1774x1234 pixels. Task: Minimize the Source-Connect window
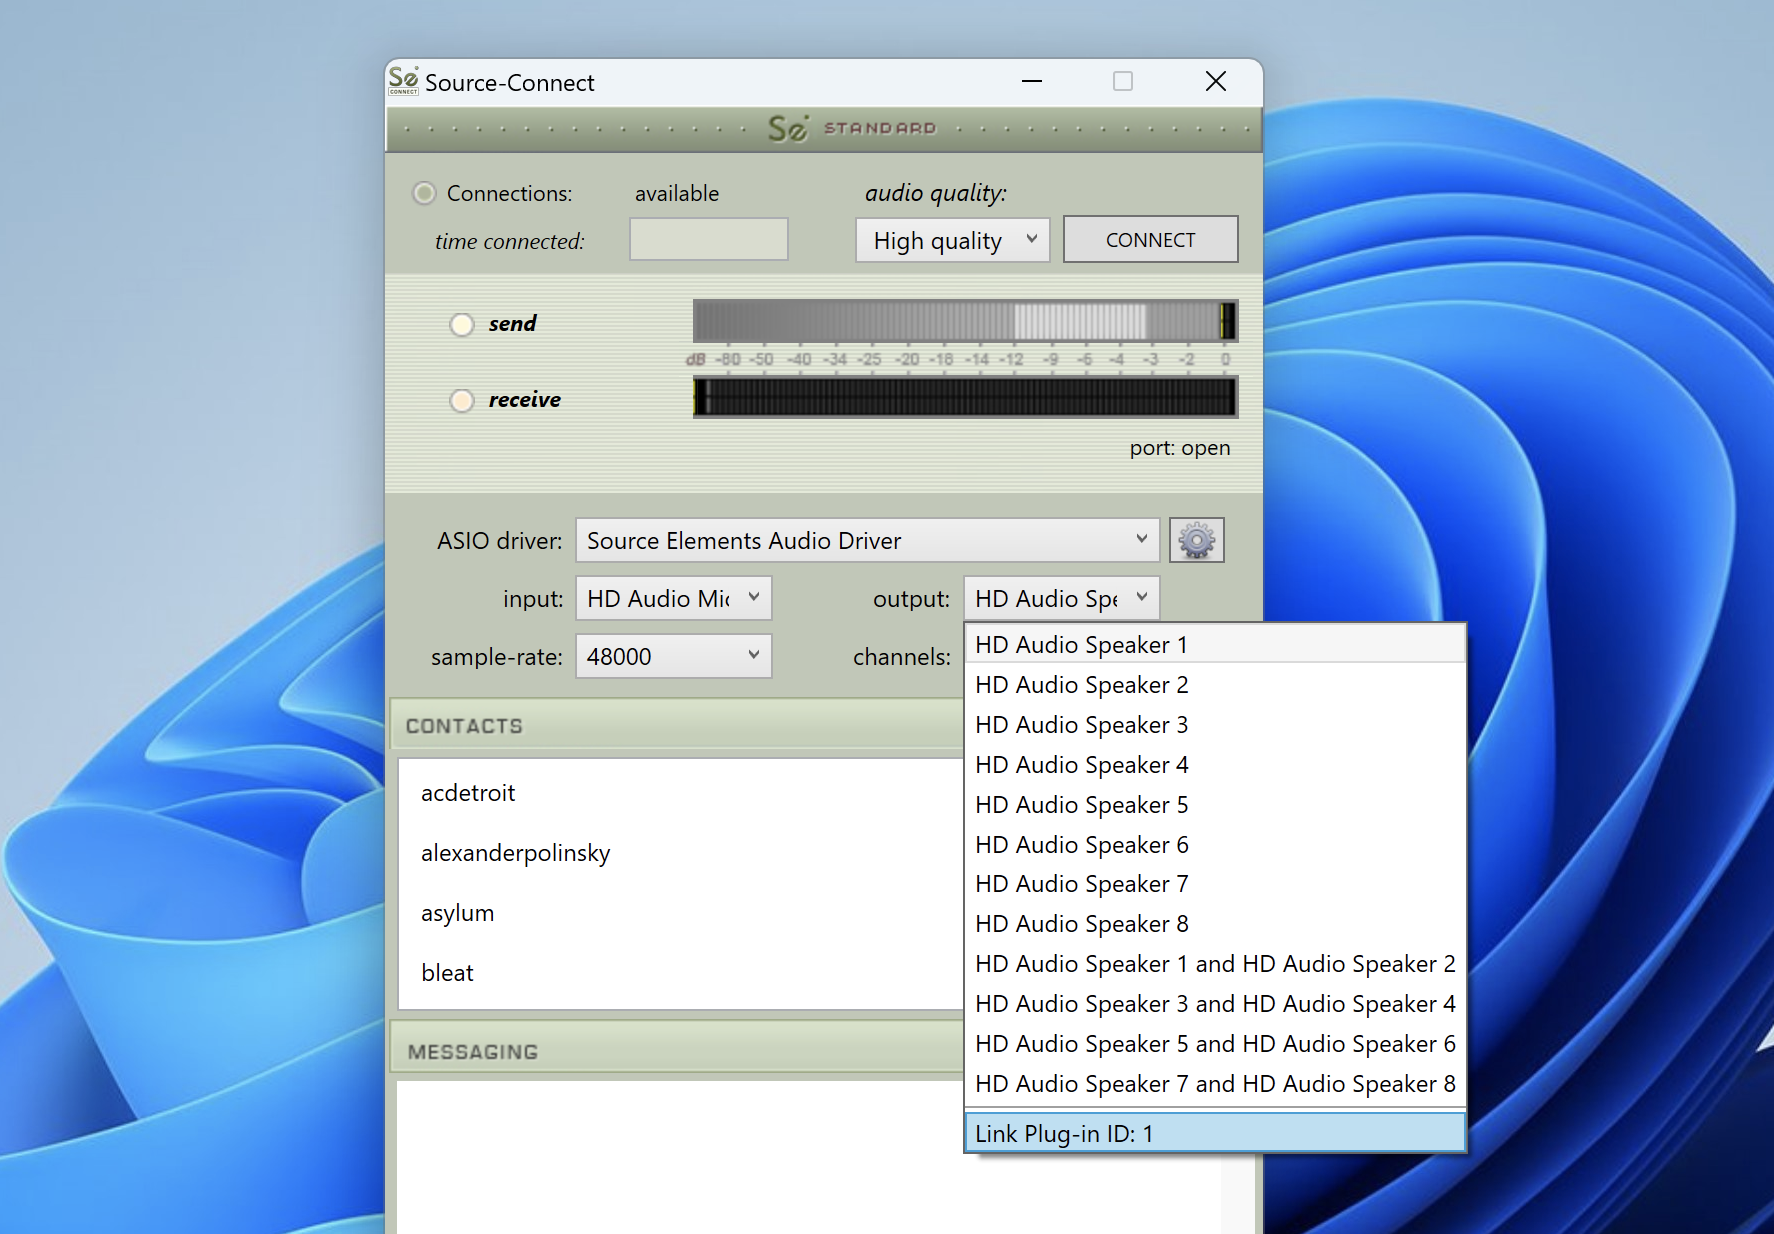tap(1032, 81)
